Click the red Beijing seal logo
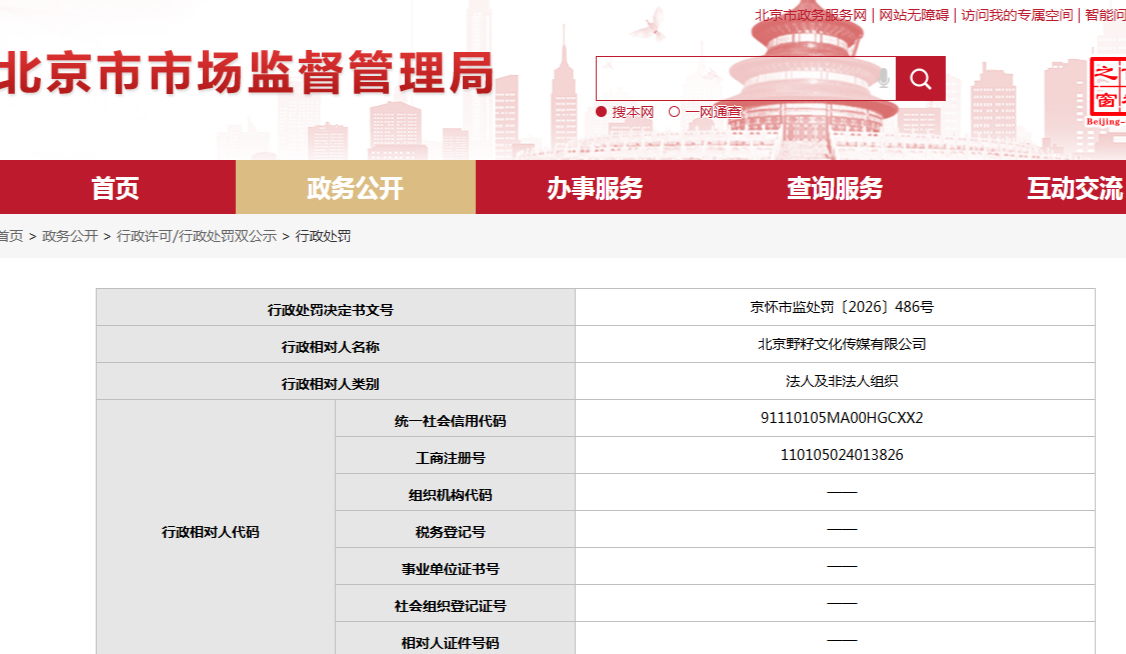 (x=1107, y=91)
